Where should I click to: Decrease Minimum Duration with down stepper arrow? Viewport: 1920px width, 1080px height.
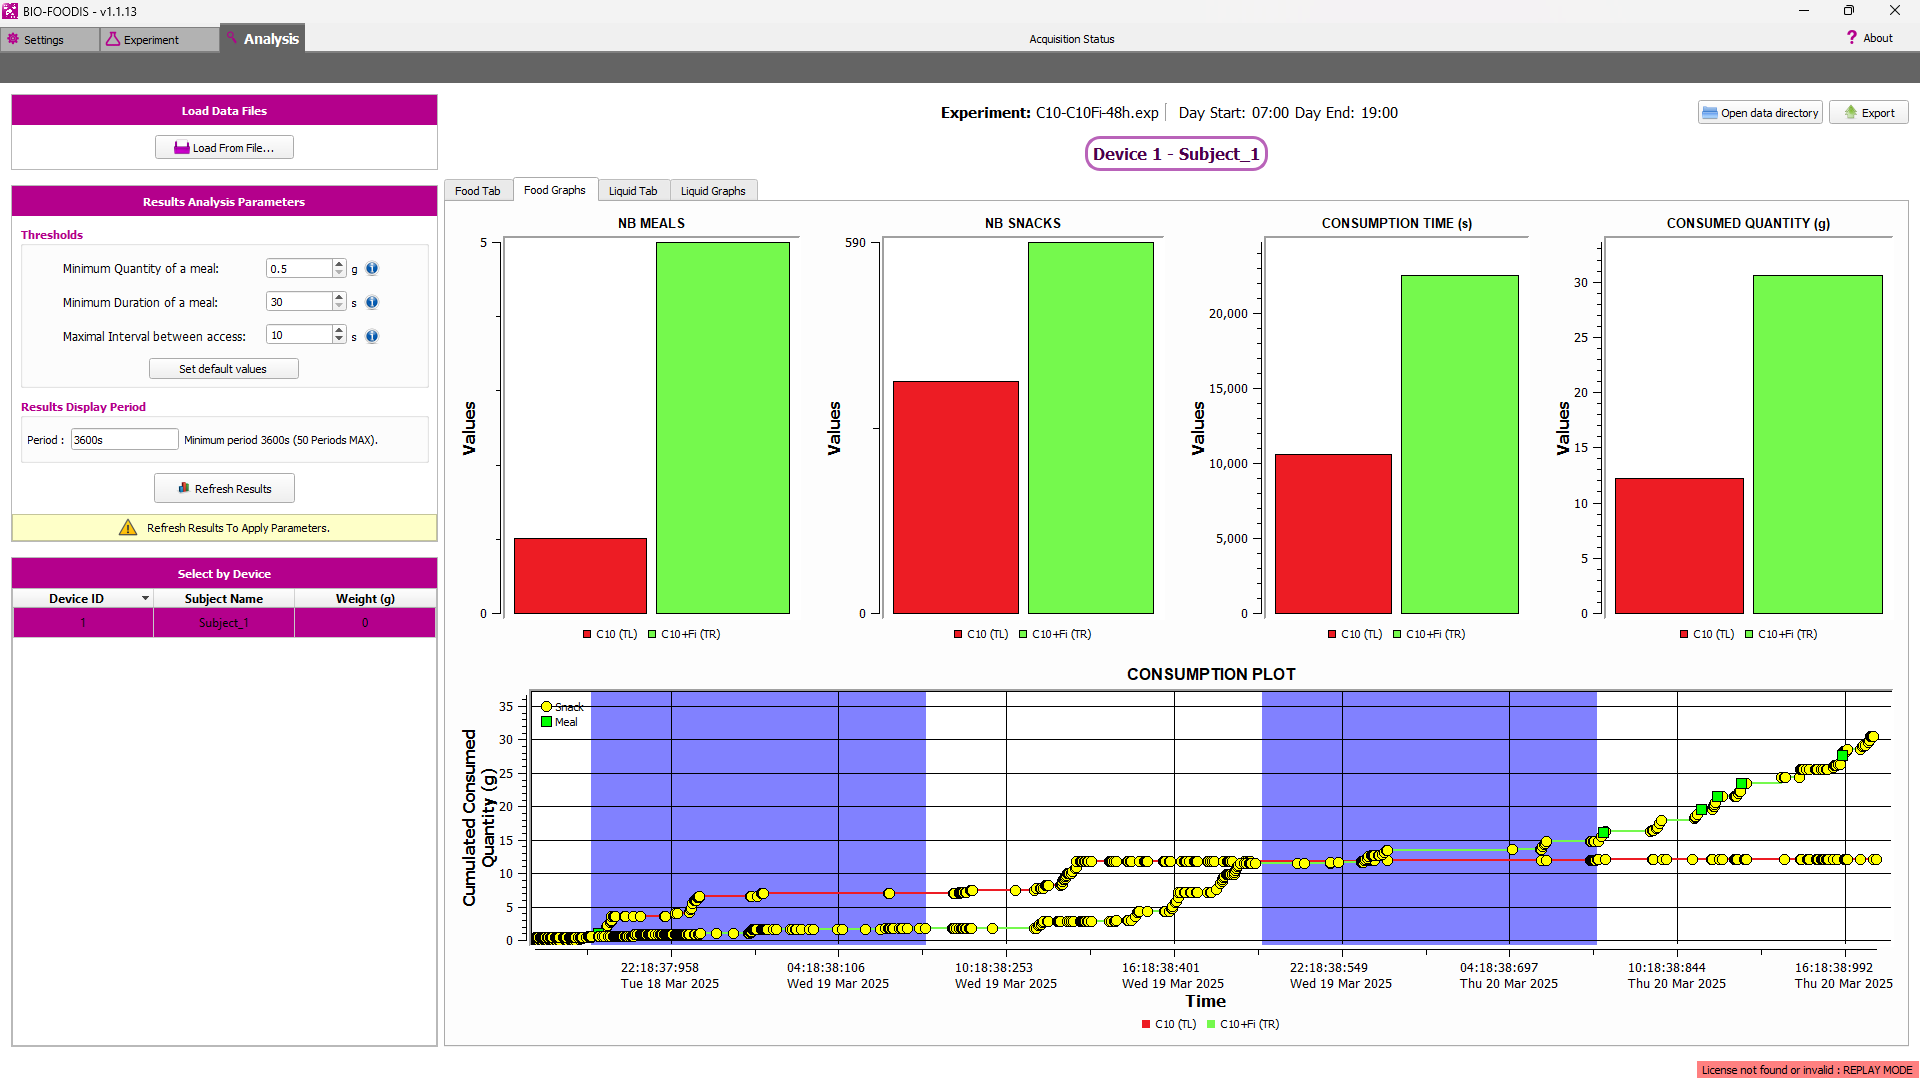[x=339, y=306]
